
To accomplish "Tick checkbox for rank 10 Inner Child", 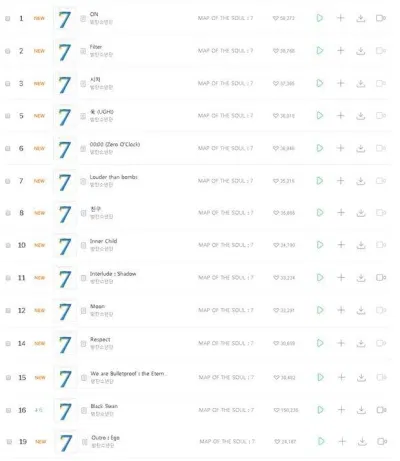I will coord(8,245).
